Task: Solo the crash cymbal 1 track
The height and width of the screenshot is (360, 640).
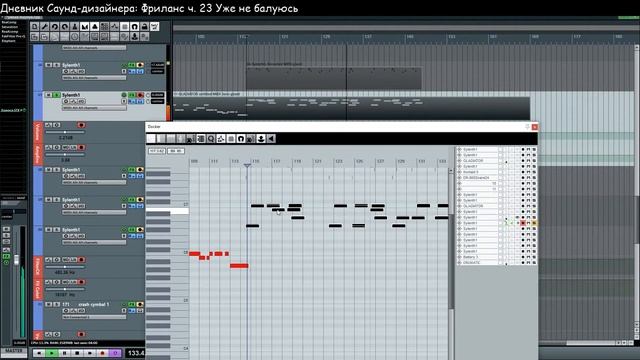Action: (x=56, y=304)
